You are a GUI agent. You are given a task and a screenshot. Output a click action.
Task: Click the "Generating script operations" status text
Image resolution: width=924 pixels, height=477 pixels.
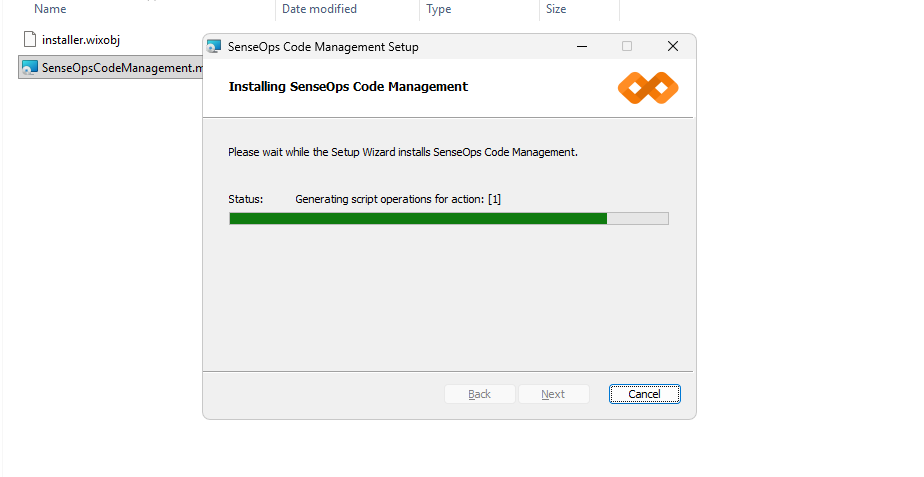(x=398, y=199)
